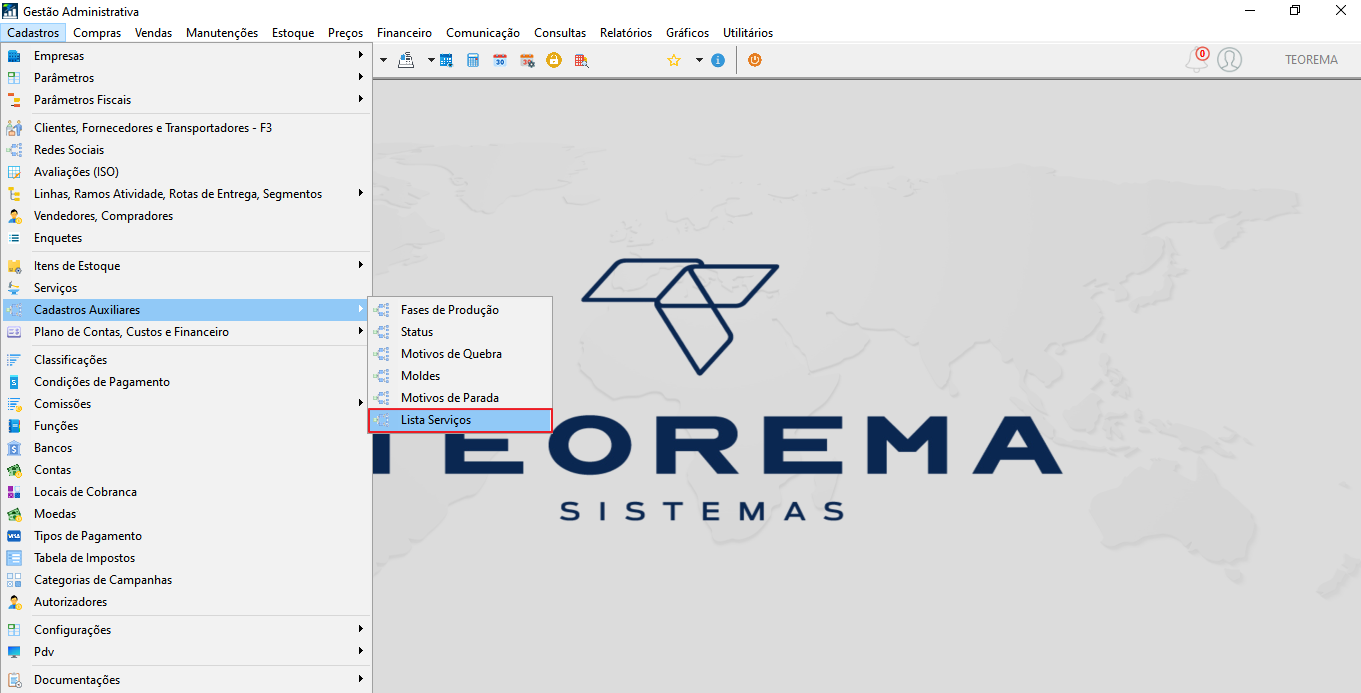The height and width of the screenshot is (693, 1361).
Task: Select Funções menu entry
Action: click(186, 426)
